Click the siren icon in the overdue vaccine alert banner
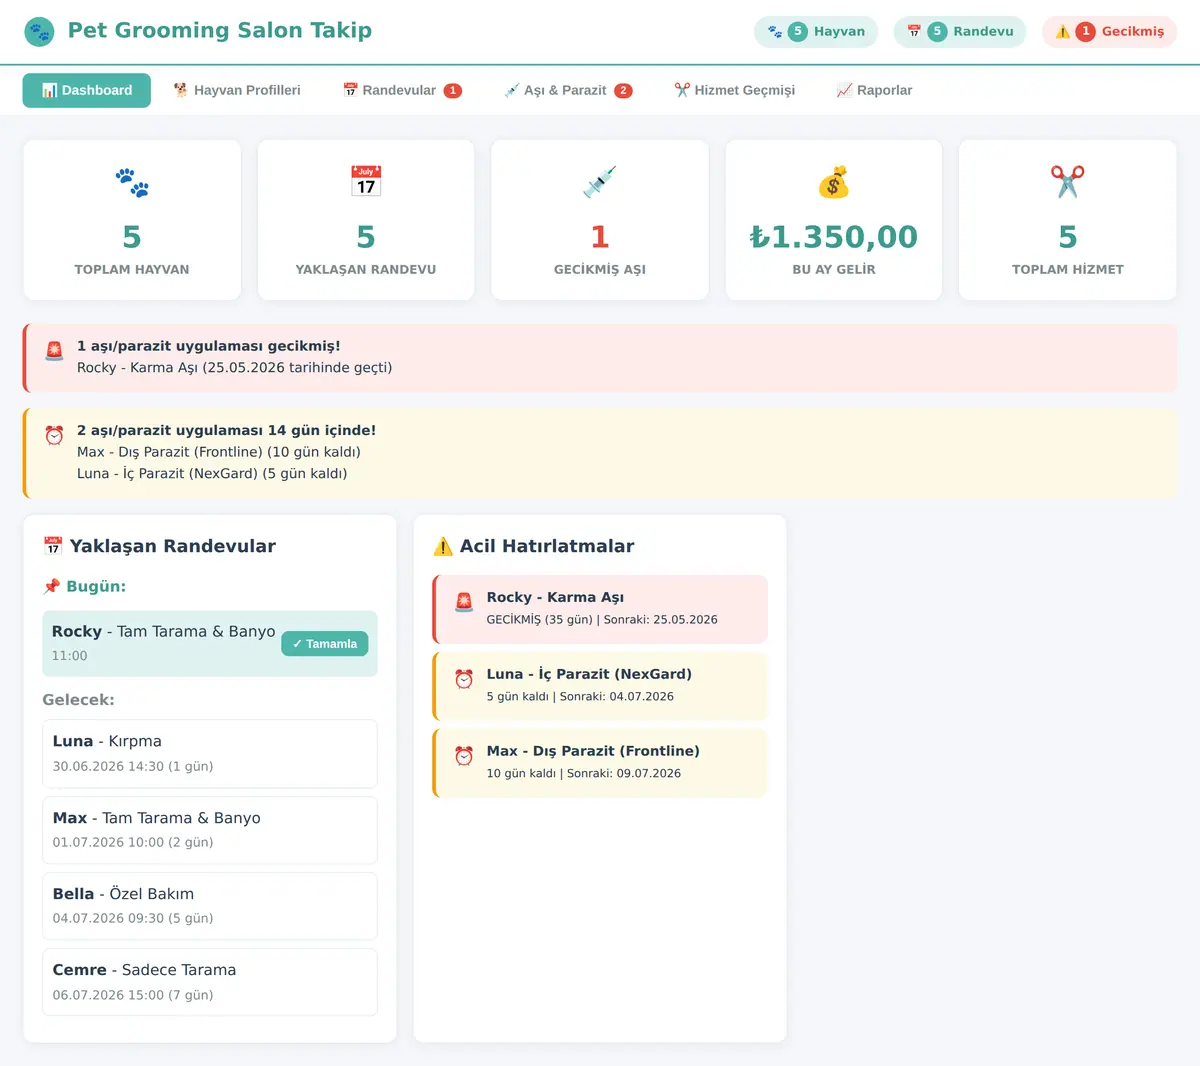 [x=54, y=351]
